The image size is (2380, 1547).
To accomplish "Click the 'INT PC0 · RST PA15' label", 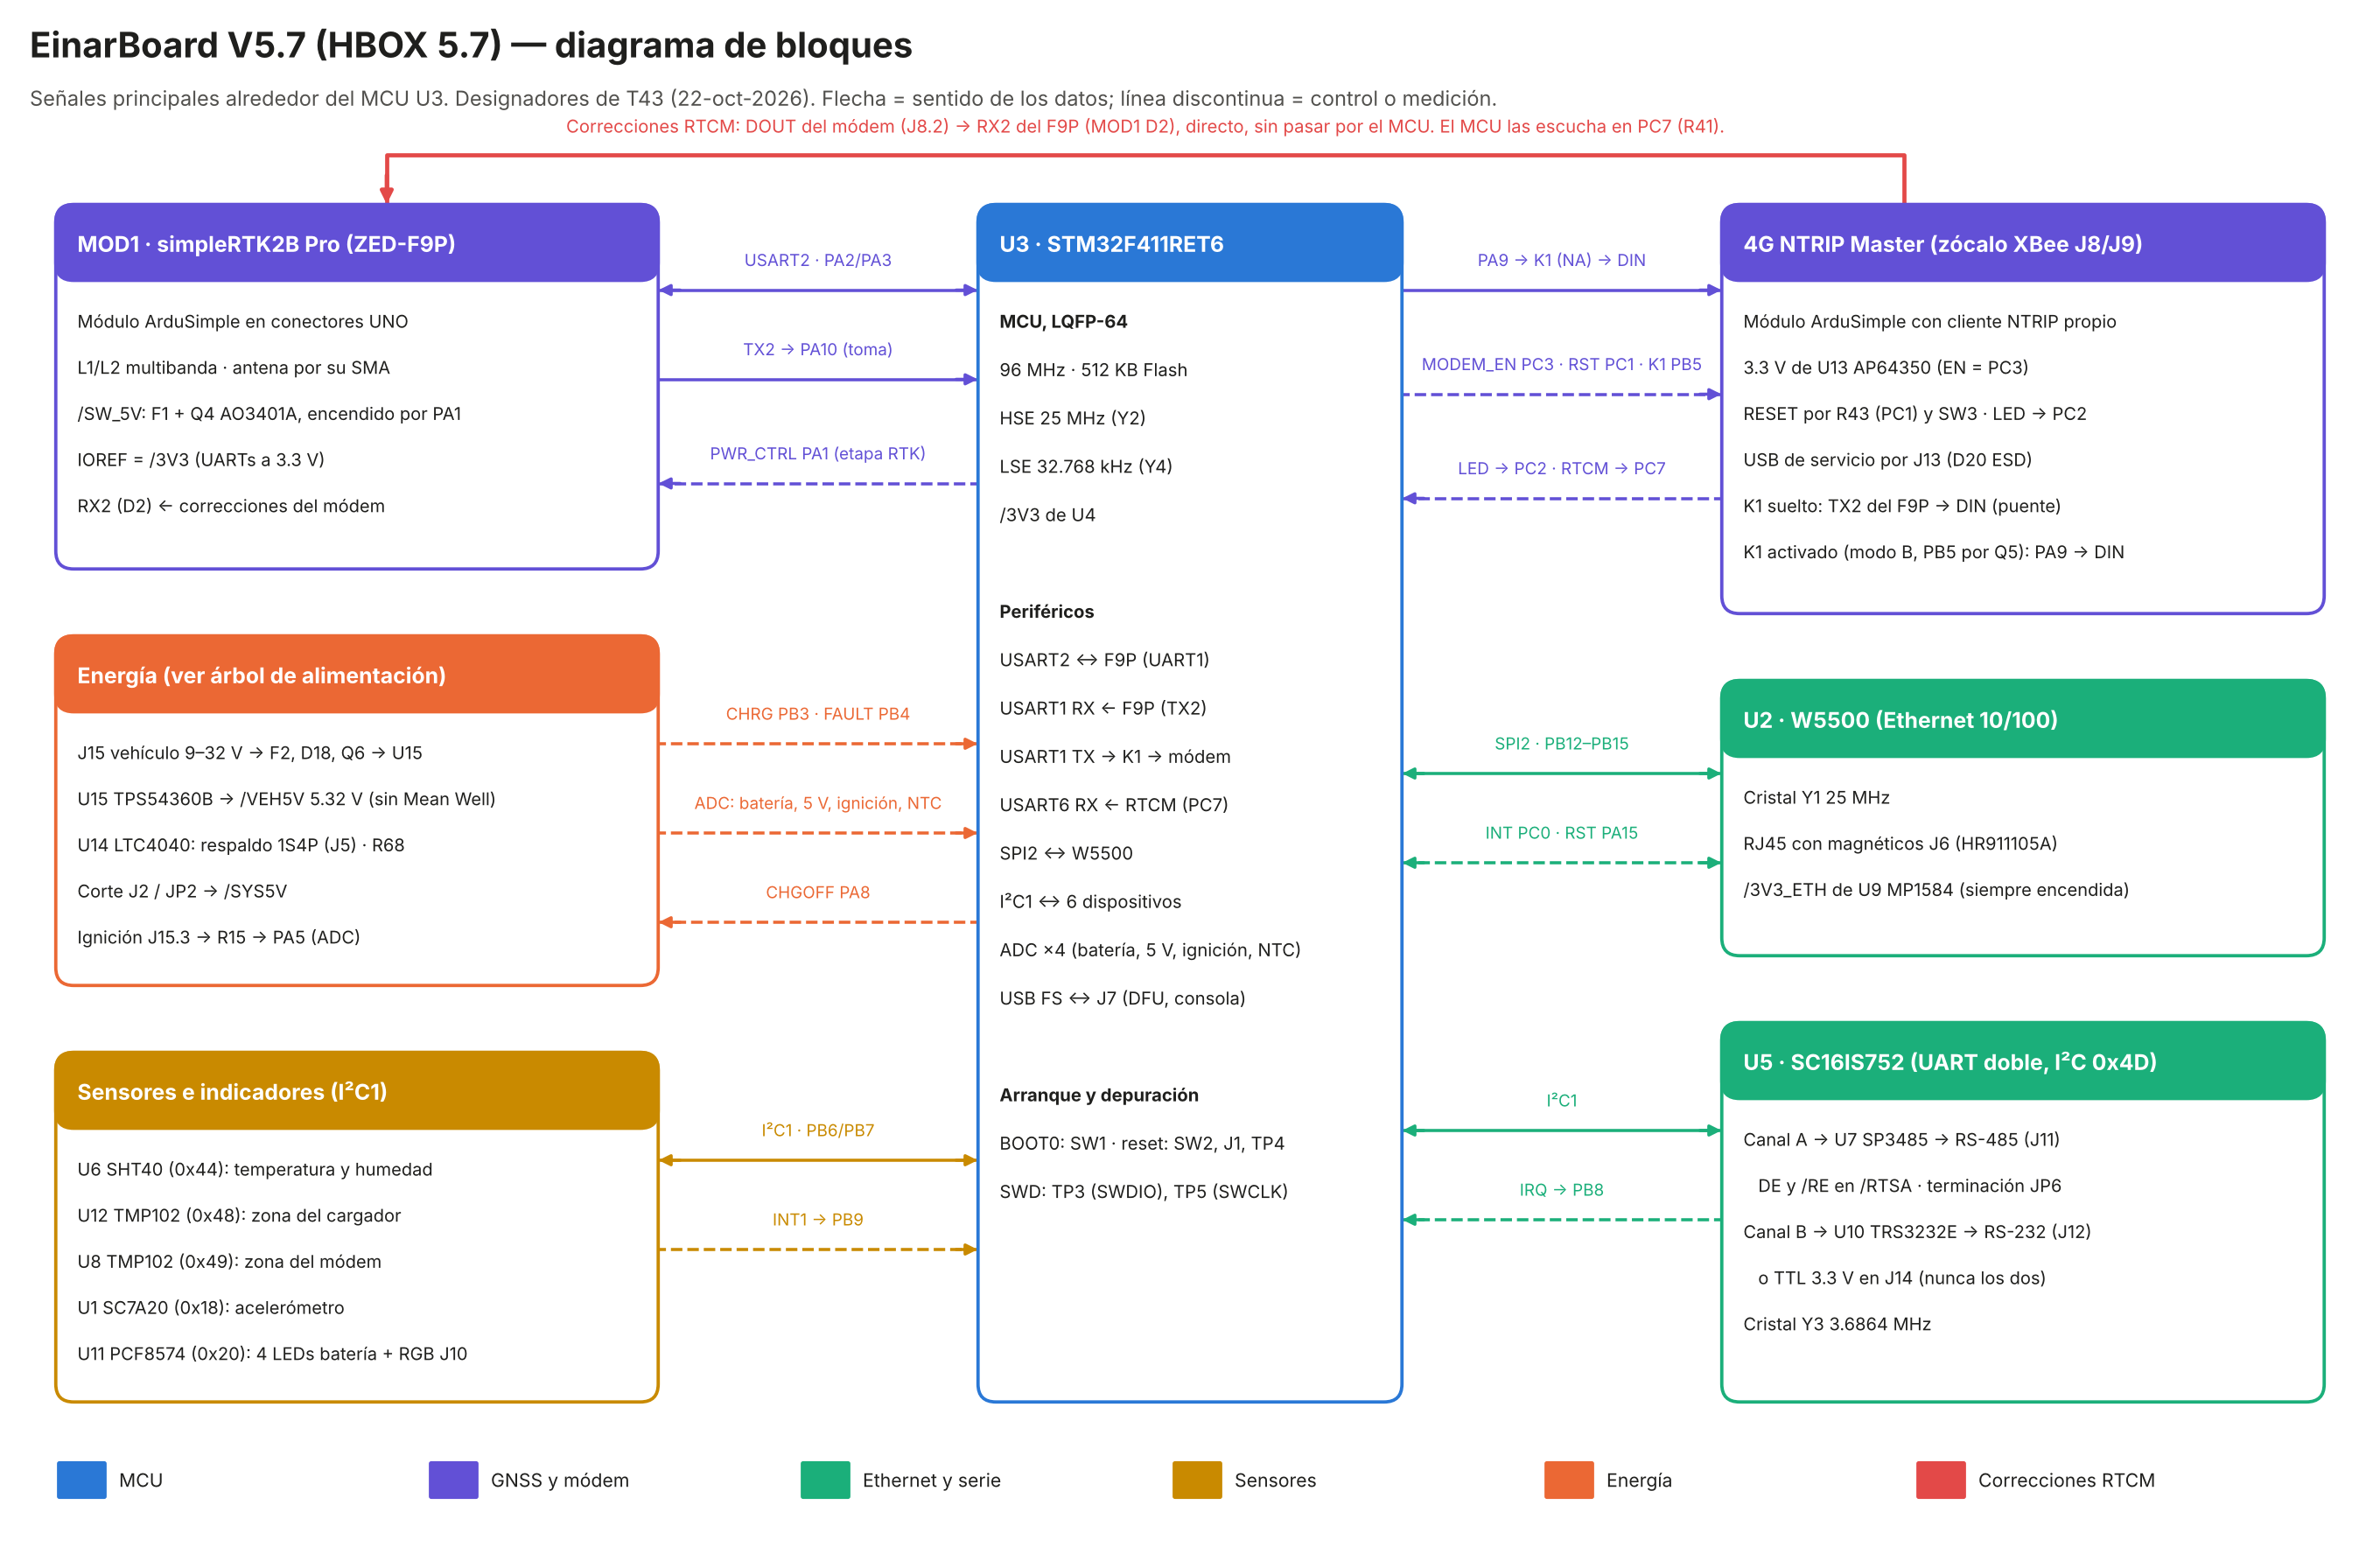I will coord(1561,832).
